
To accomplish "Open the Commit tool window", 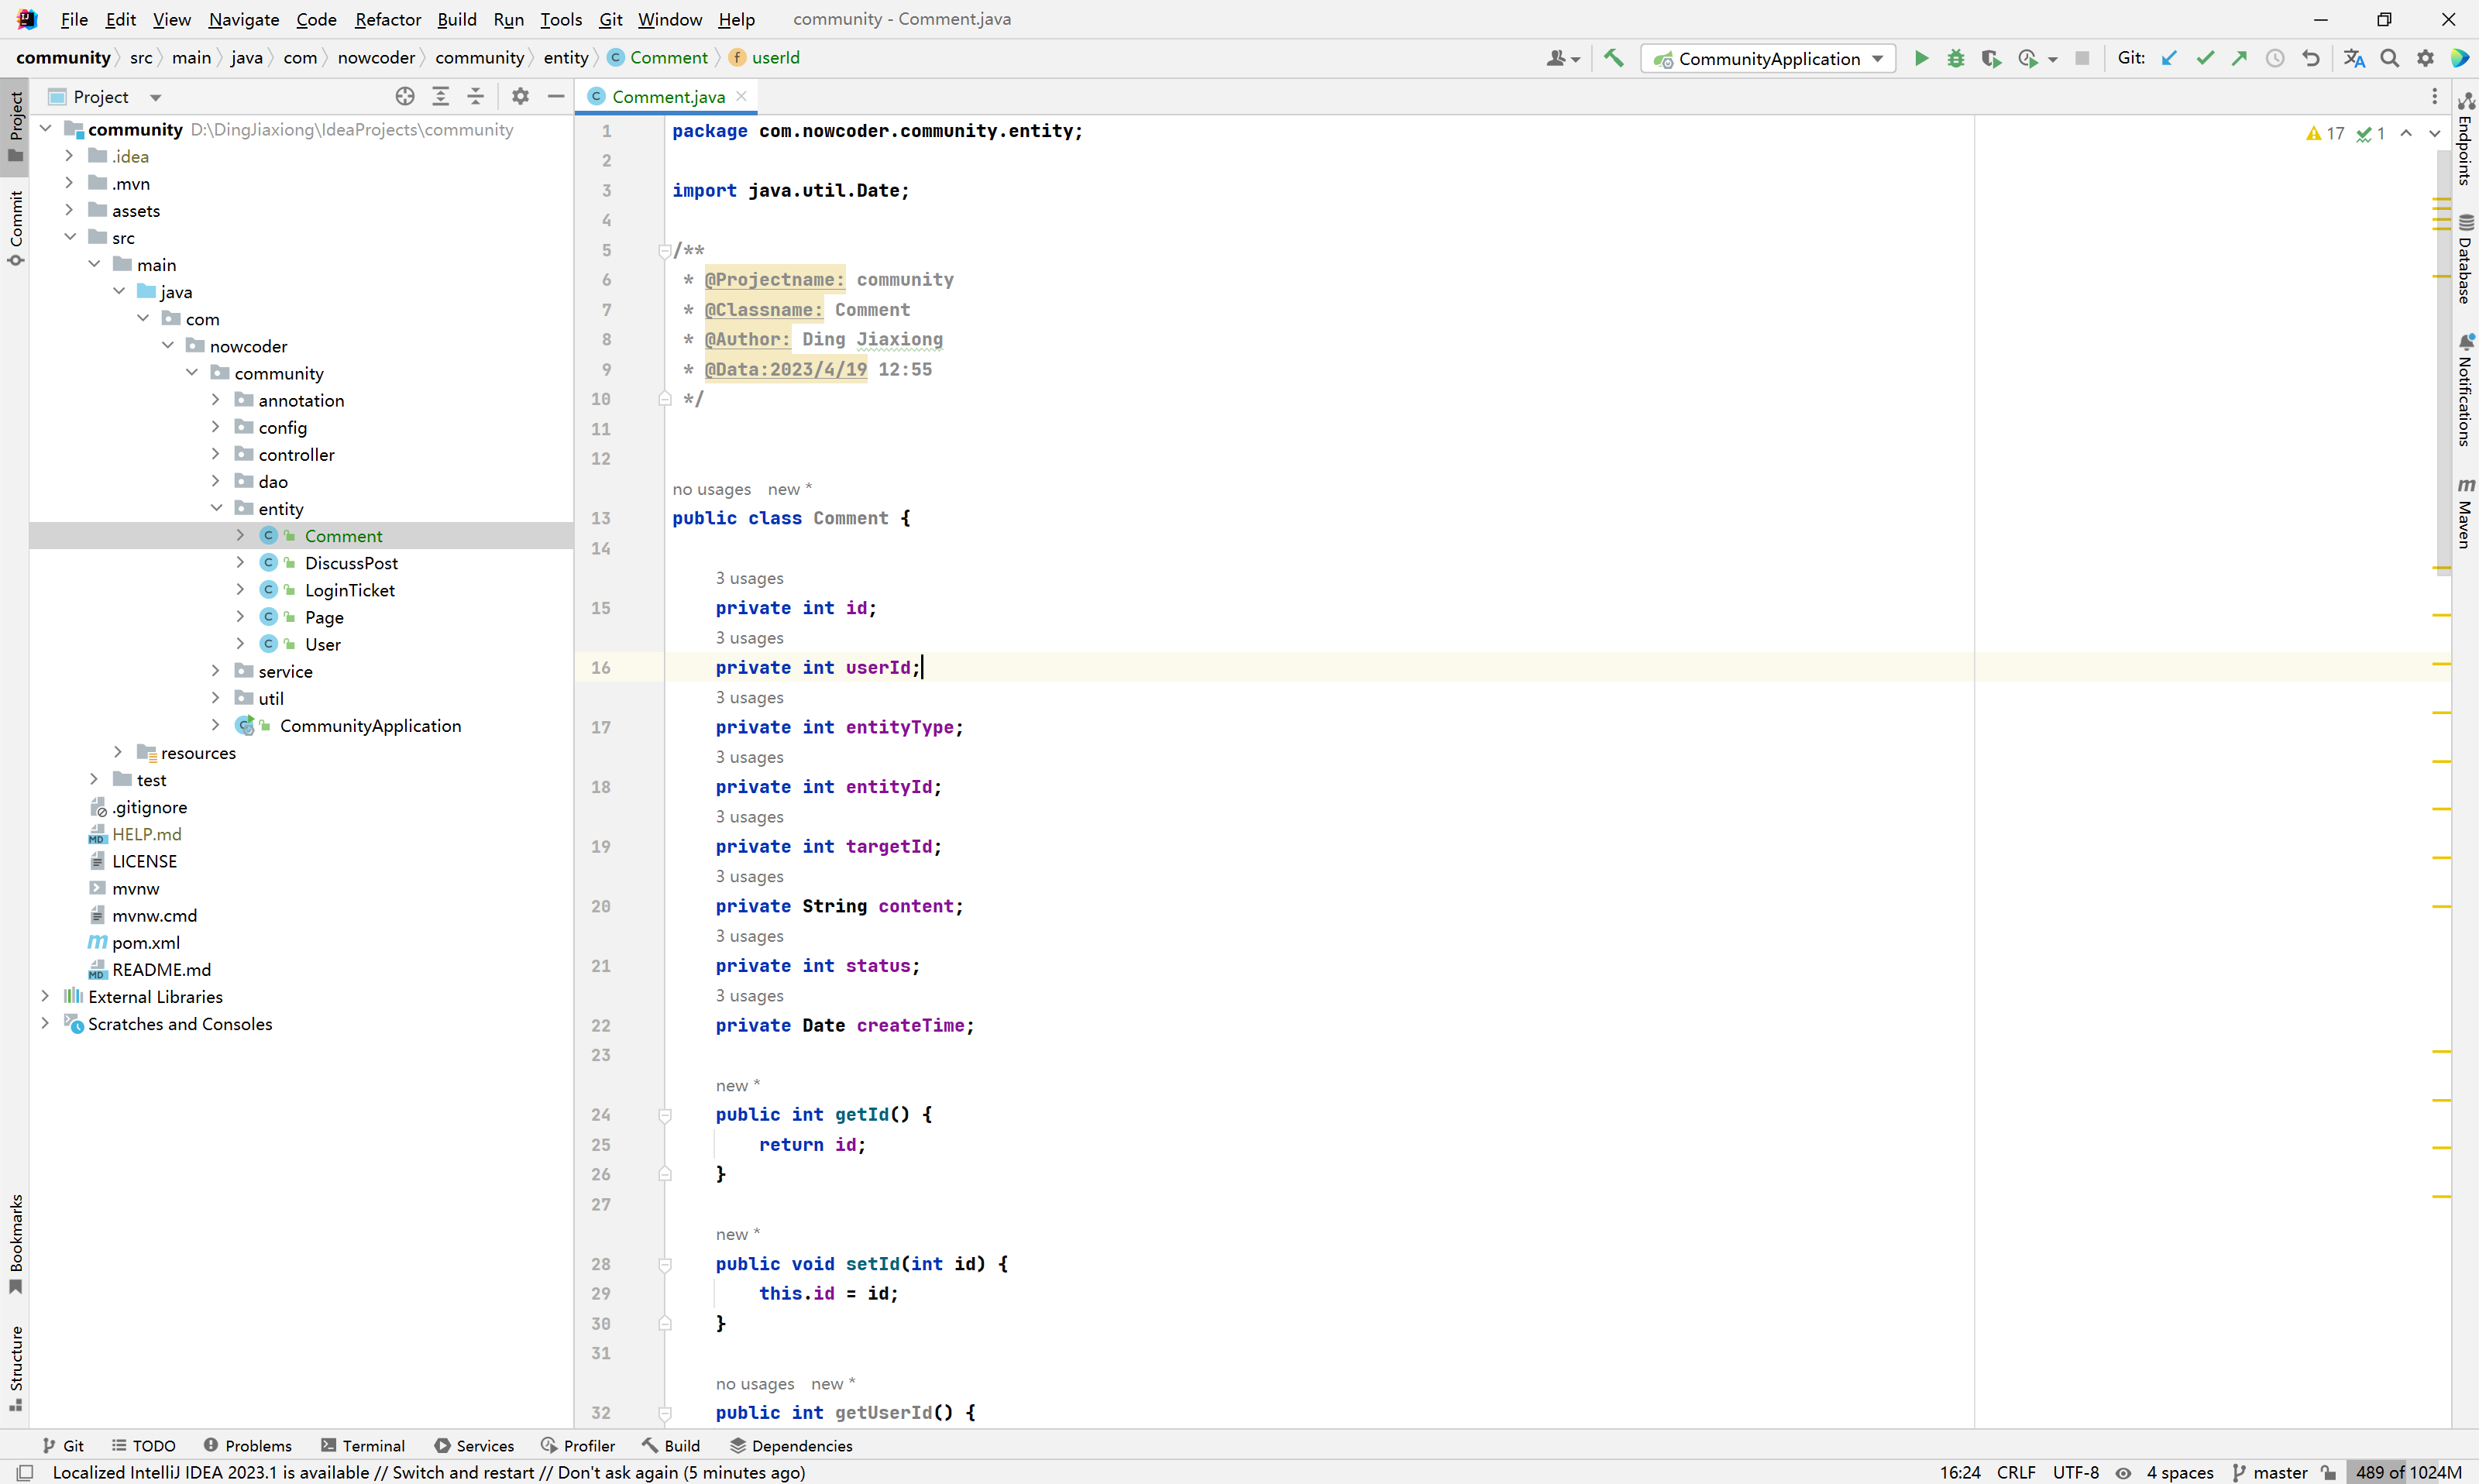I will pyautogui.click(x=15, y=228).
